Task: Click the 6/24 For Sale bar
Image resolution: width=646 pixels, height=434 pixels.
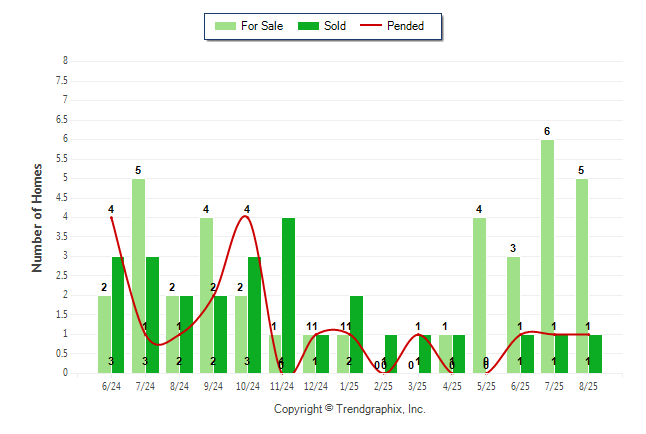Action: [105, 334]
